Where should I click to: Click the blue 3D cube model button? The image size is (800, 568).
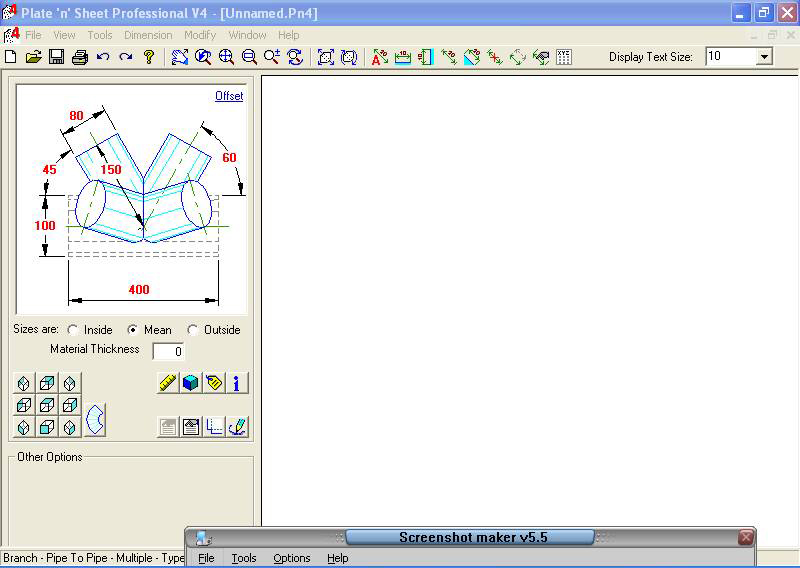191,383
